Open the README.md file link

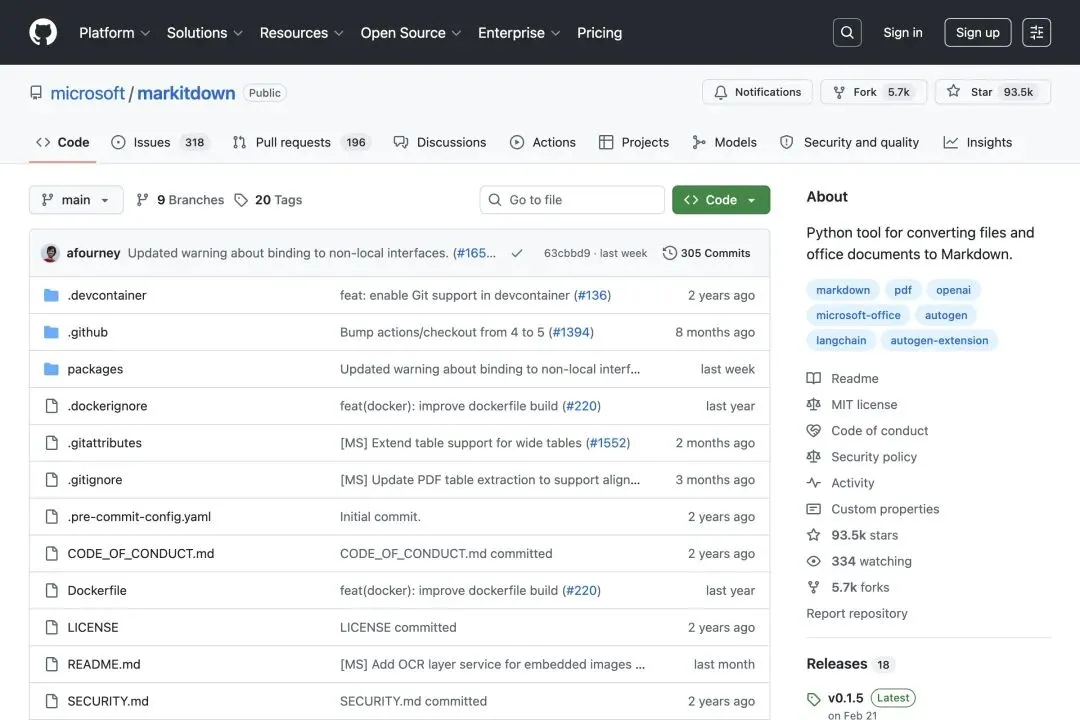point(104,664)
